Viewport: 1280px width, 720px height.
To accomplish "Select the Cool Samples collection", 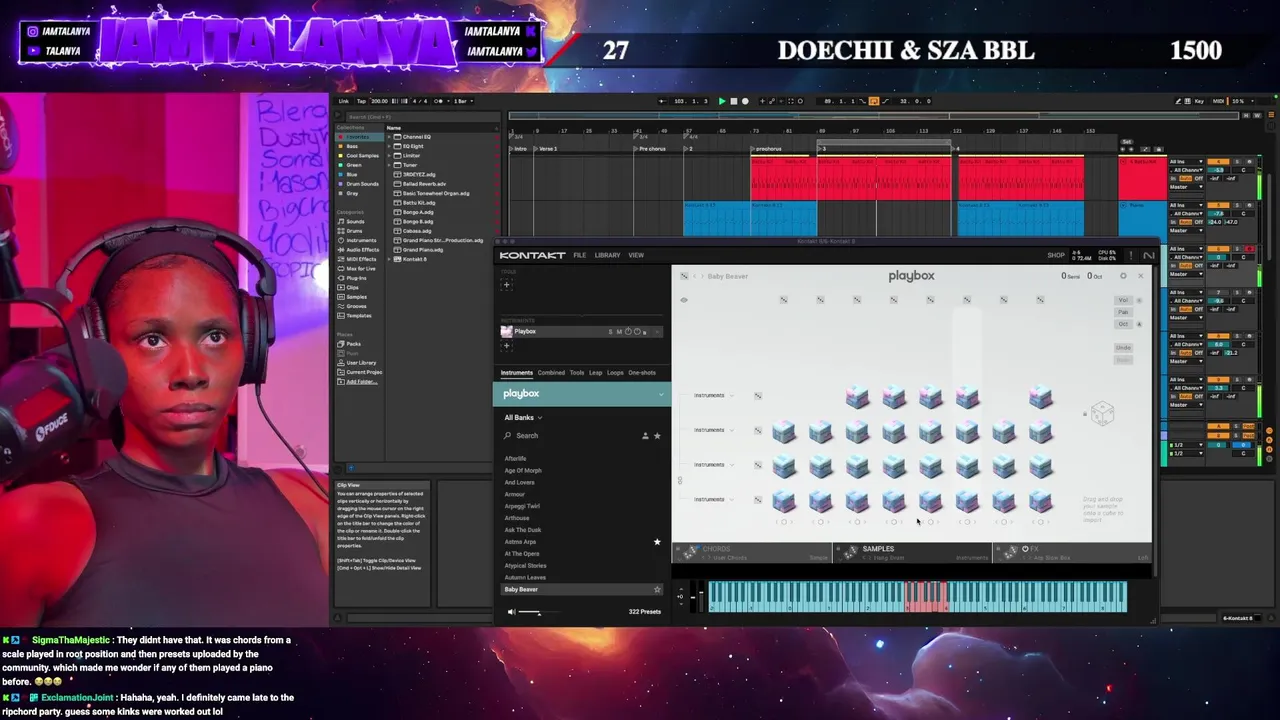I will (361, 156).
